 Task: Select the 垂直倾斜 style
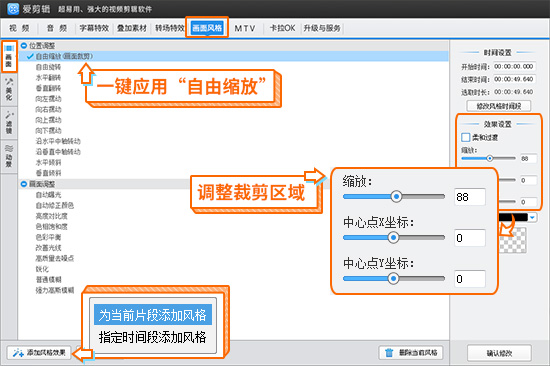click(48, 173)
